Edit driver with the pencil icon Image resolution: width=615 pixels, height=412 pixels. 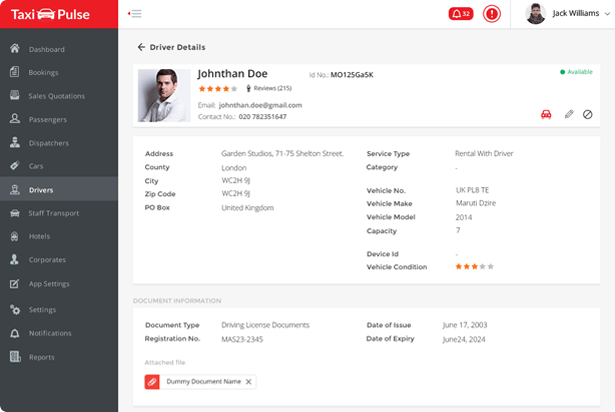coord(569,114)
